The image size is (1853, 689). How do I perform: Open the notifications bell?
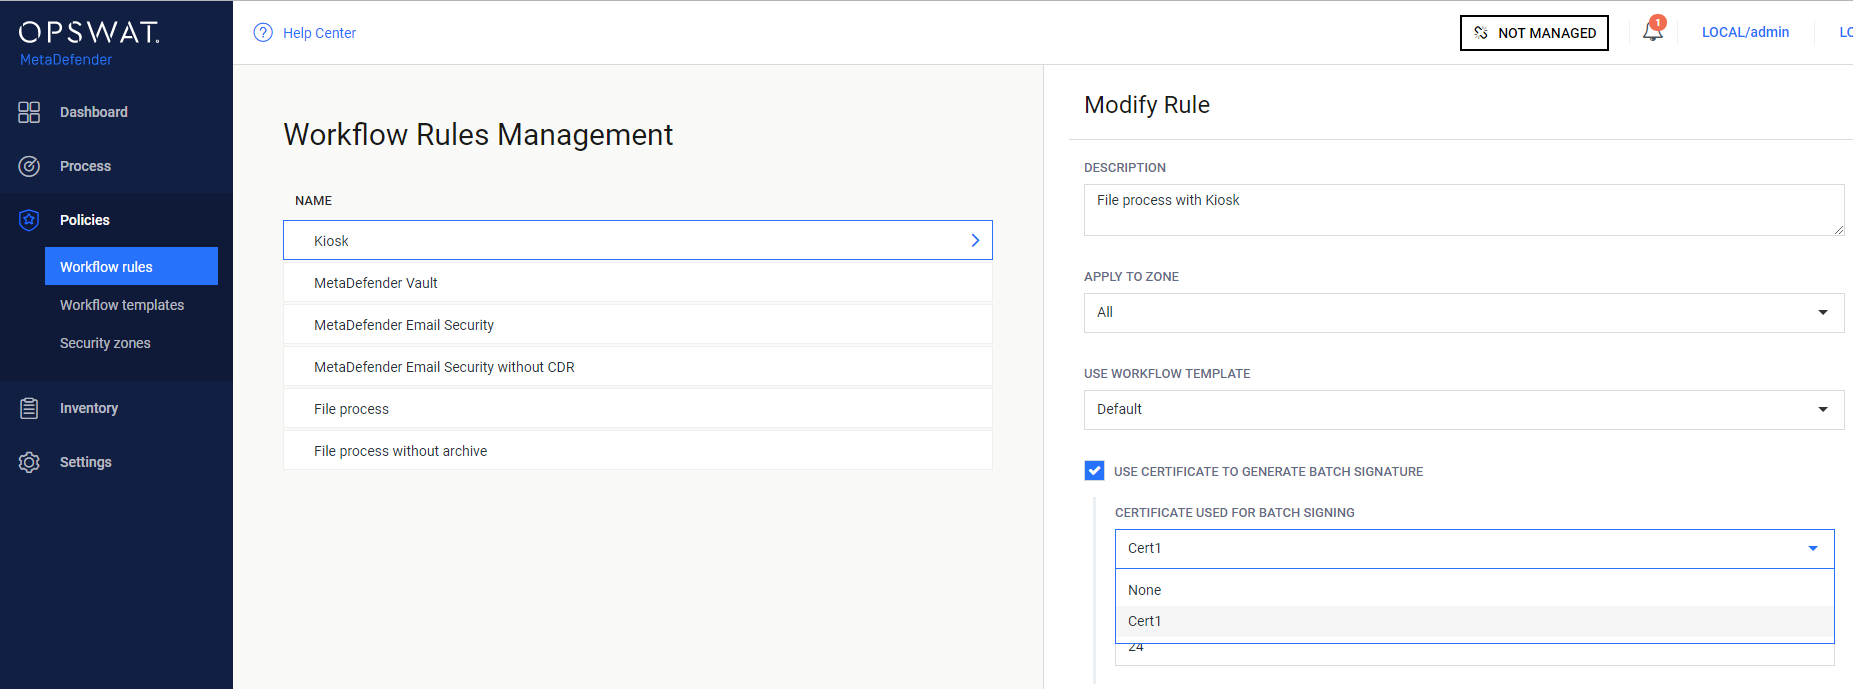pos(1653,31)
